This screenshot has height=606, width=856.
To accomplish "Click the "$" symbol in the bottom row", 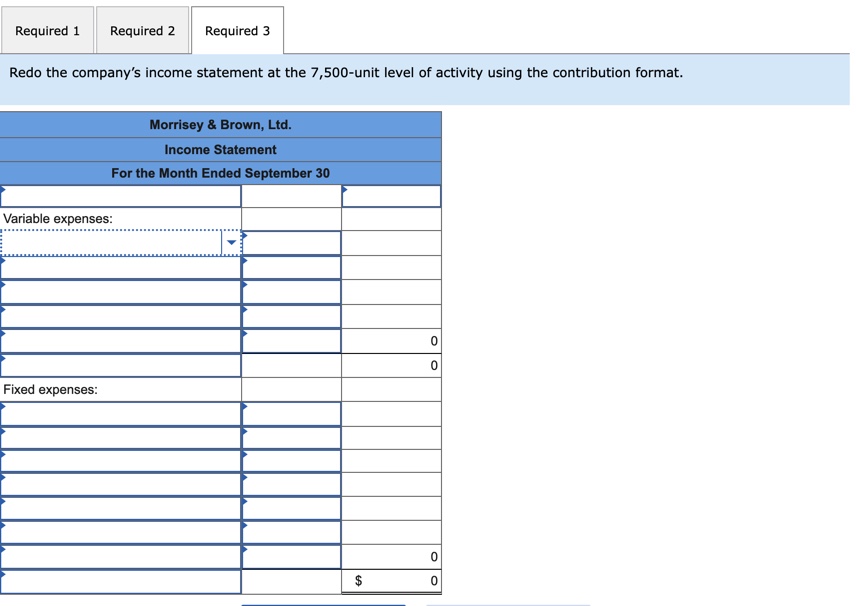I will [359, 580].
